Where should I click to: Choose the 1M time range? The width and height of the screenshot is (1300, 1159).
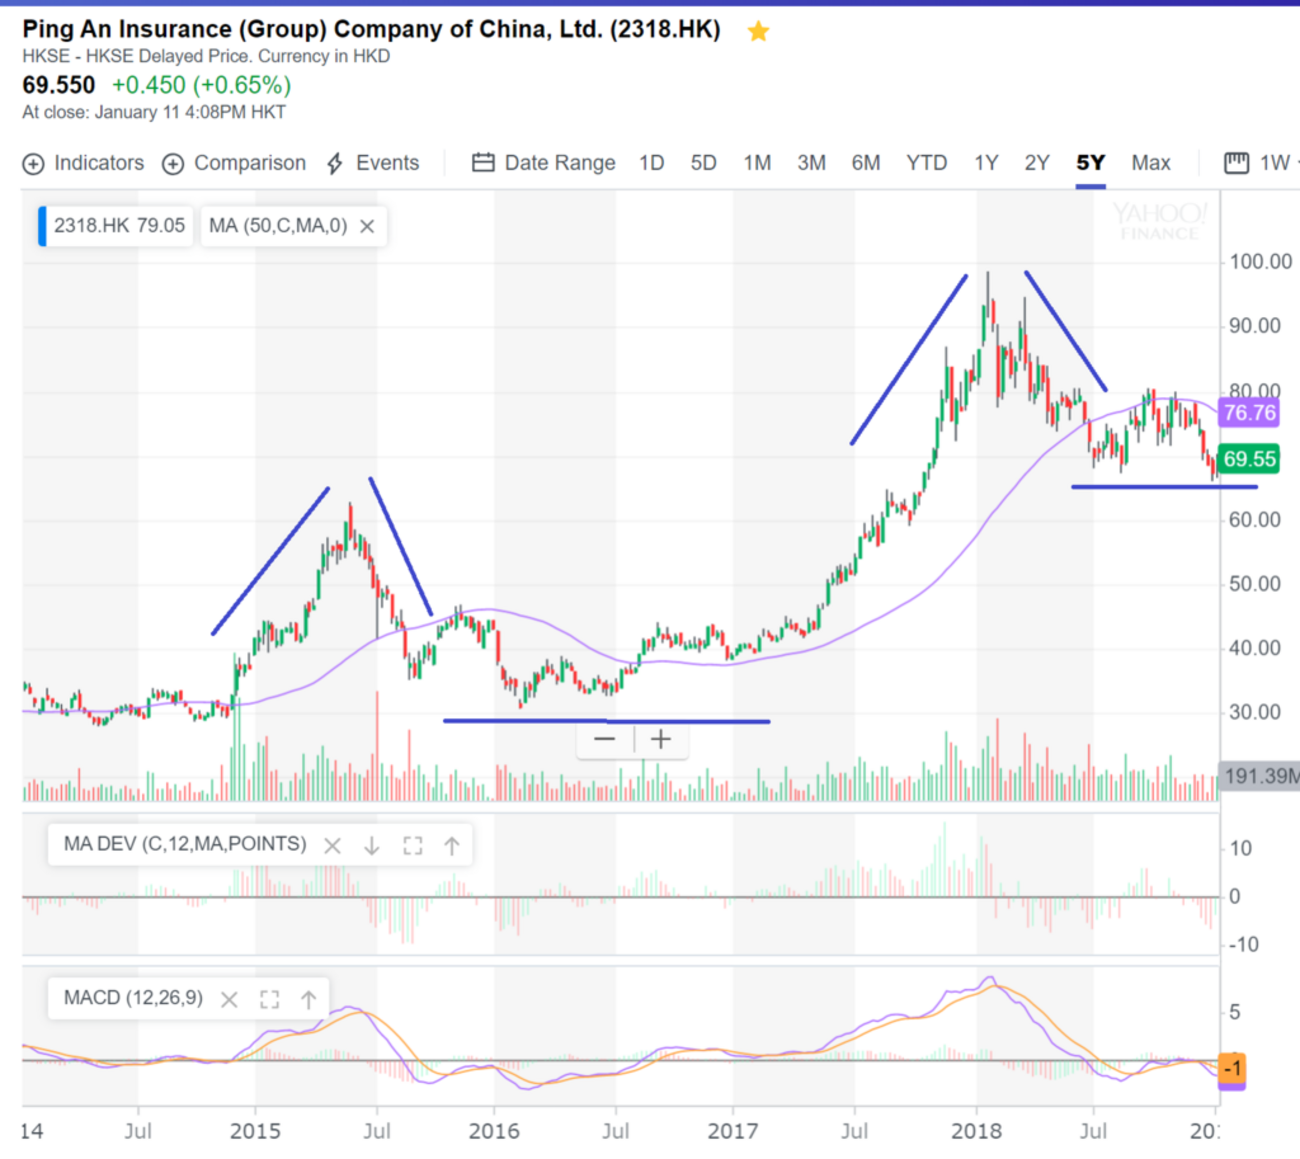(757, 163)
